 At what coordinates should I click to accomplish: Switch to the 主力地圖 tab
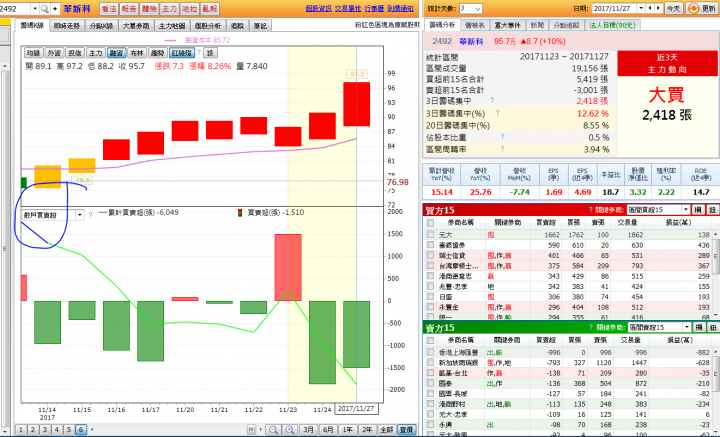[x=172, y=26]
